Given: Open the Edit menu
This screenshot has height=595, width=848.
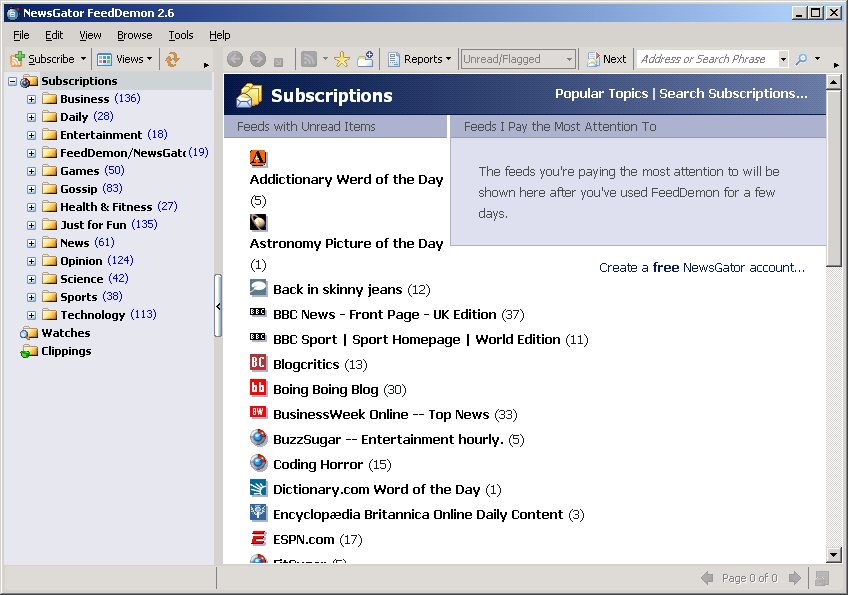Looking at the screenshot, I should (x=54, y=35).
